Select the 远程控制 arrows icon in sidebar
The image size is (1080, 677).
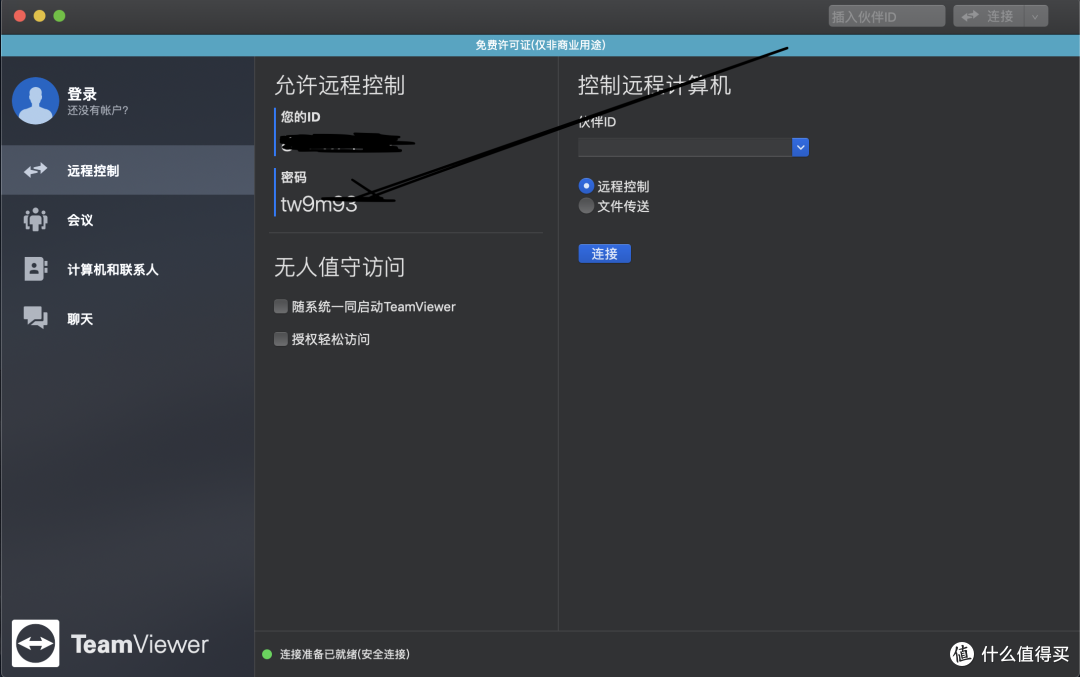click(x=35, y=170)
